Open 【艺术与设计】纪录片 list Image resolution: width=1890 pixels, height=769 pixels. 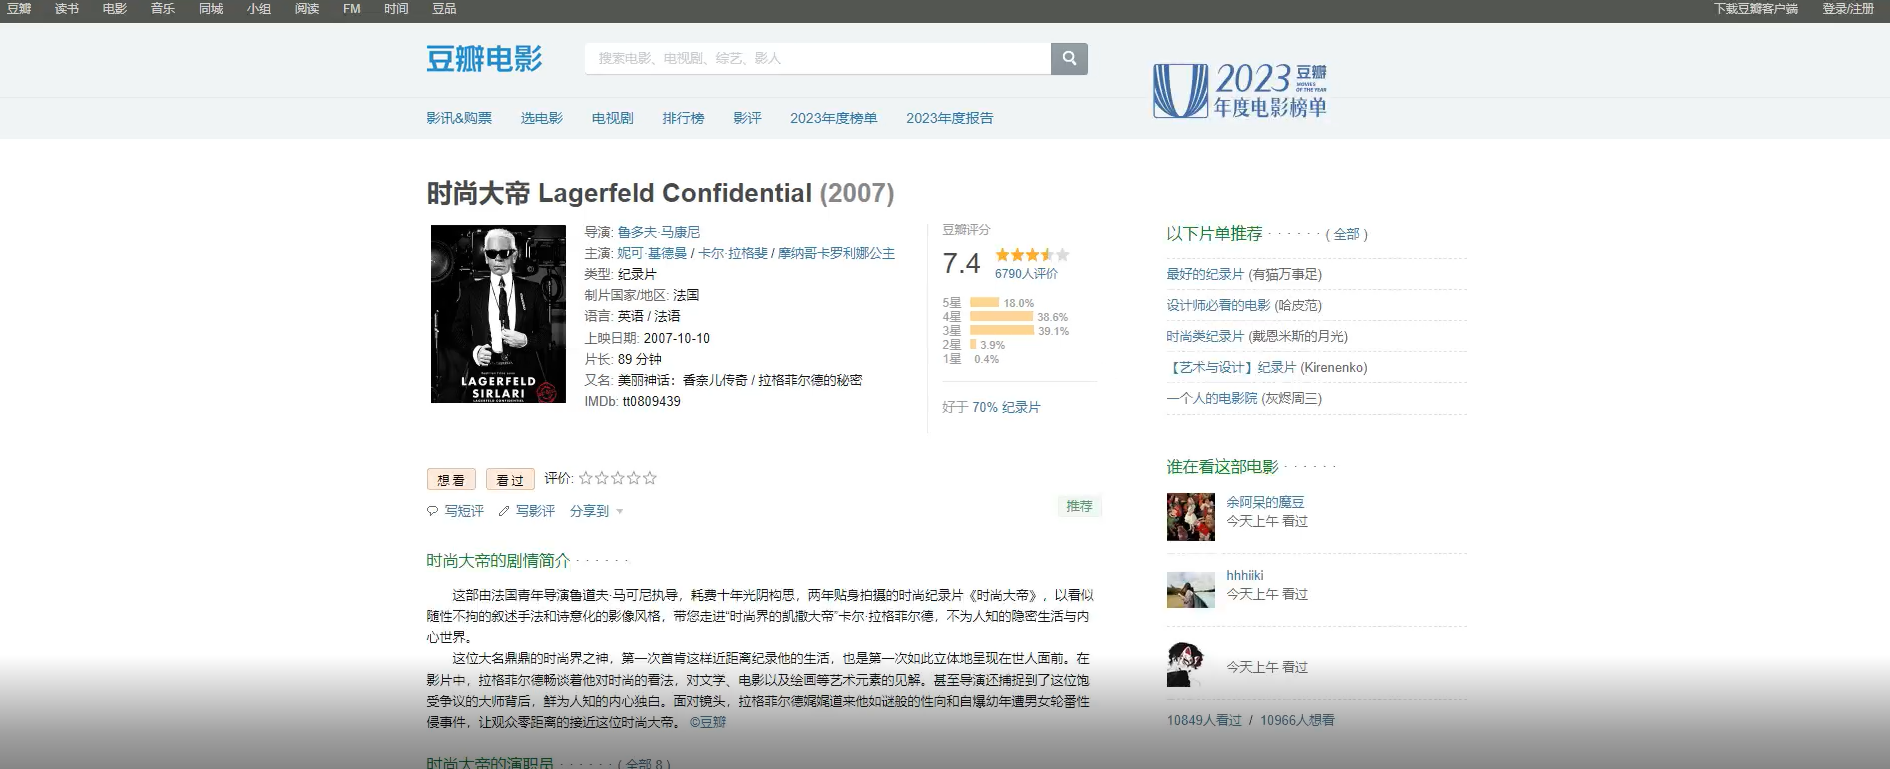point(1231,367)
